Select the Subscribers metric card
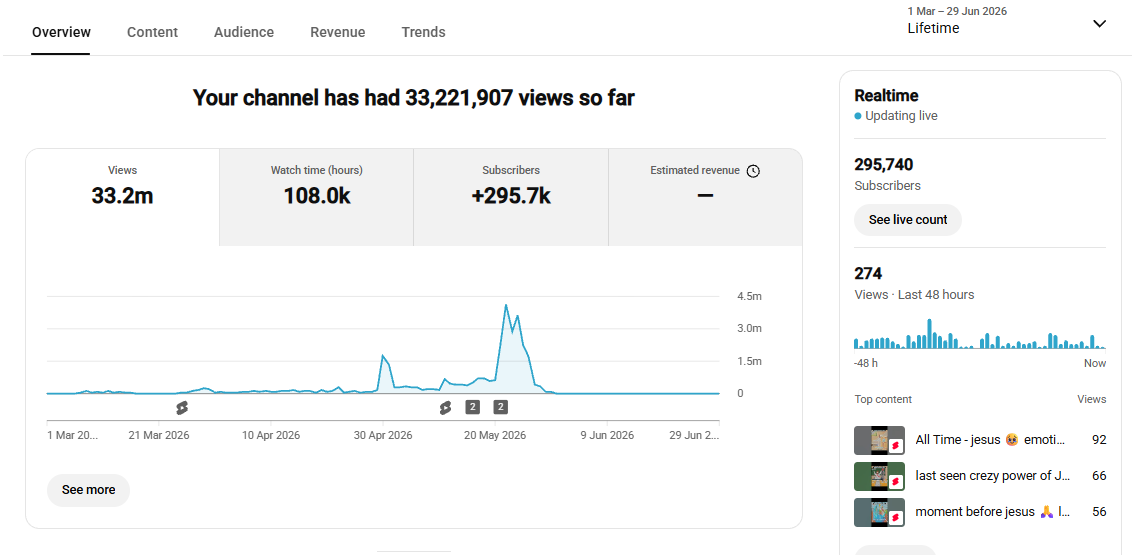 coord(511,198)
